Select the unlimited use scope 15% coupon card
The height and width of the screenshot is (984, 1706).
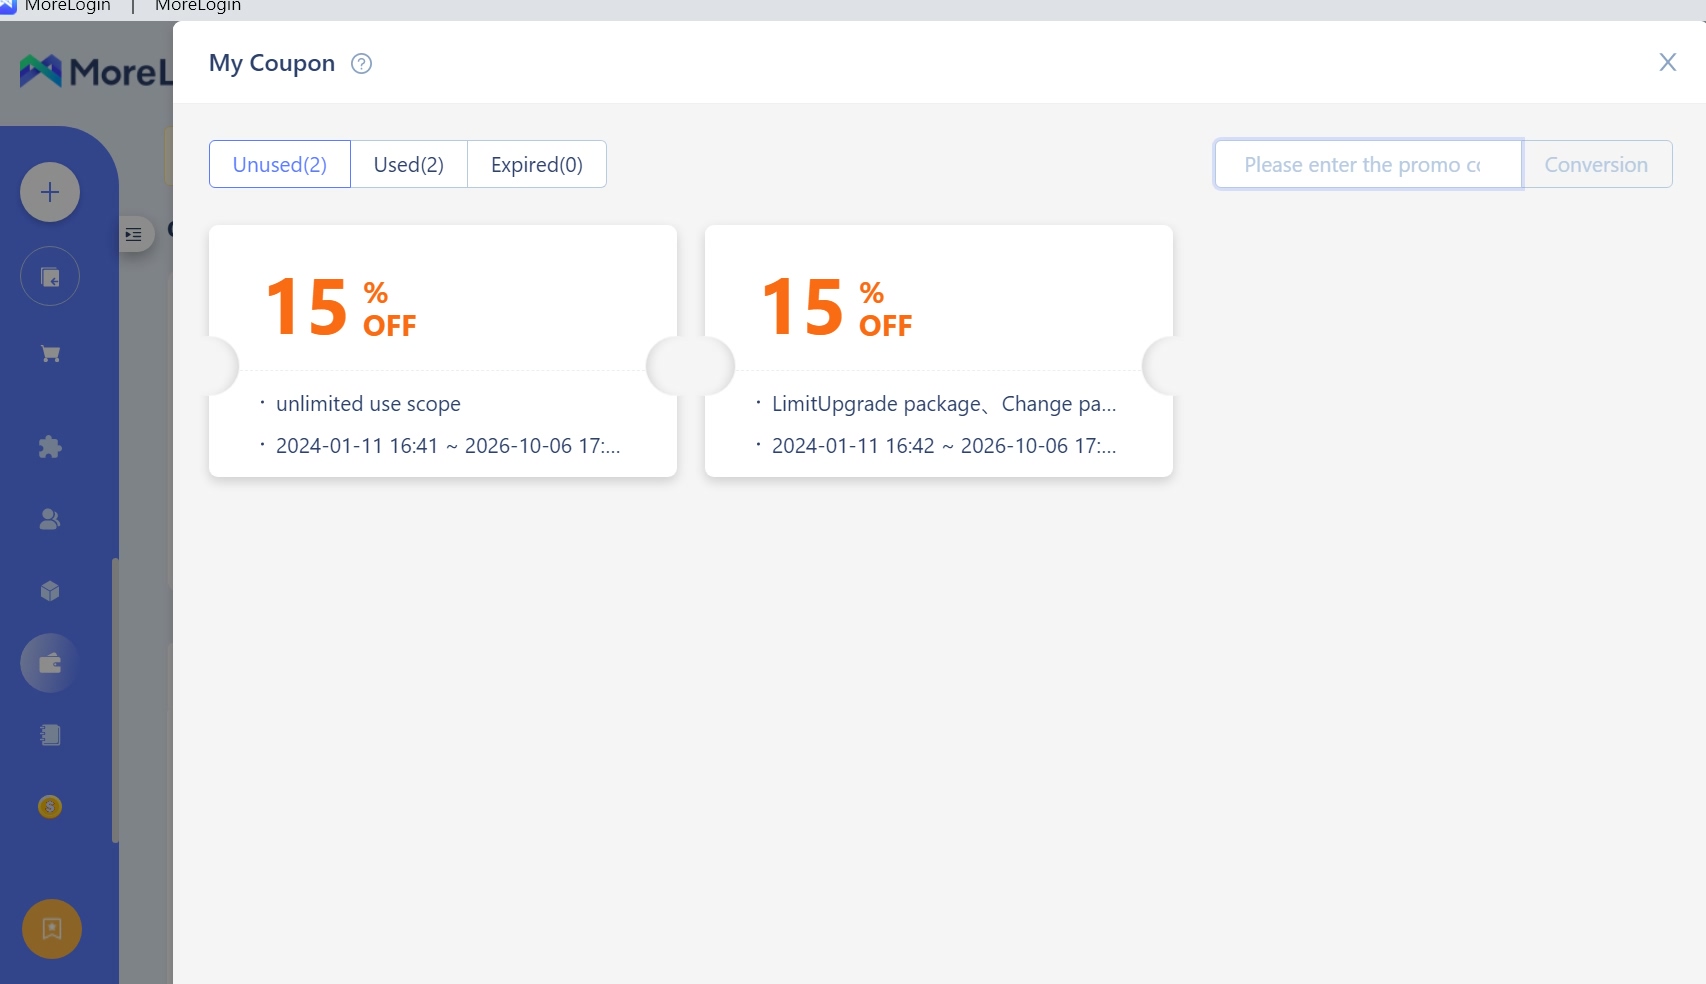click(443, 351)
